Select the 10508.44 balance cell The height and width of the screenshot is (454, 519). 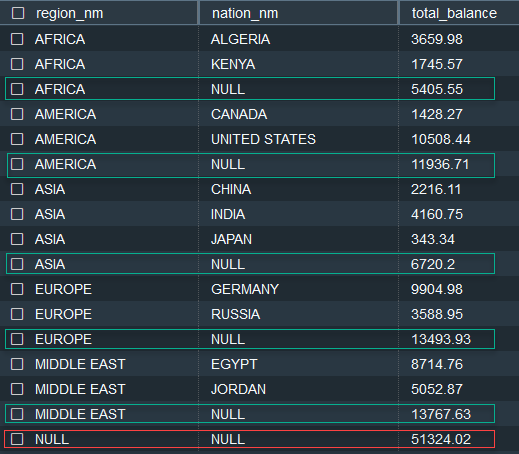click(441, 139)
